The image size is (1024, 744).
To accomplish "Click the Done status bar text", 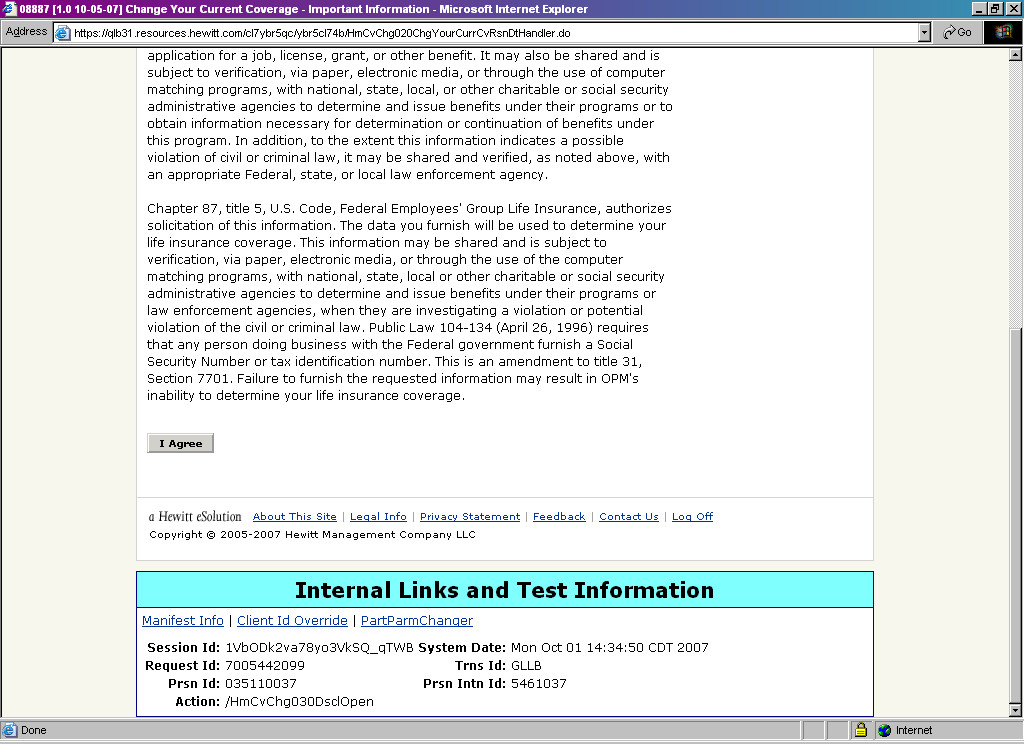I will (33, 730).
